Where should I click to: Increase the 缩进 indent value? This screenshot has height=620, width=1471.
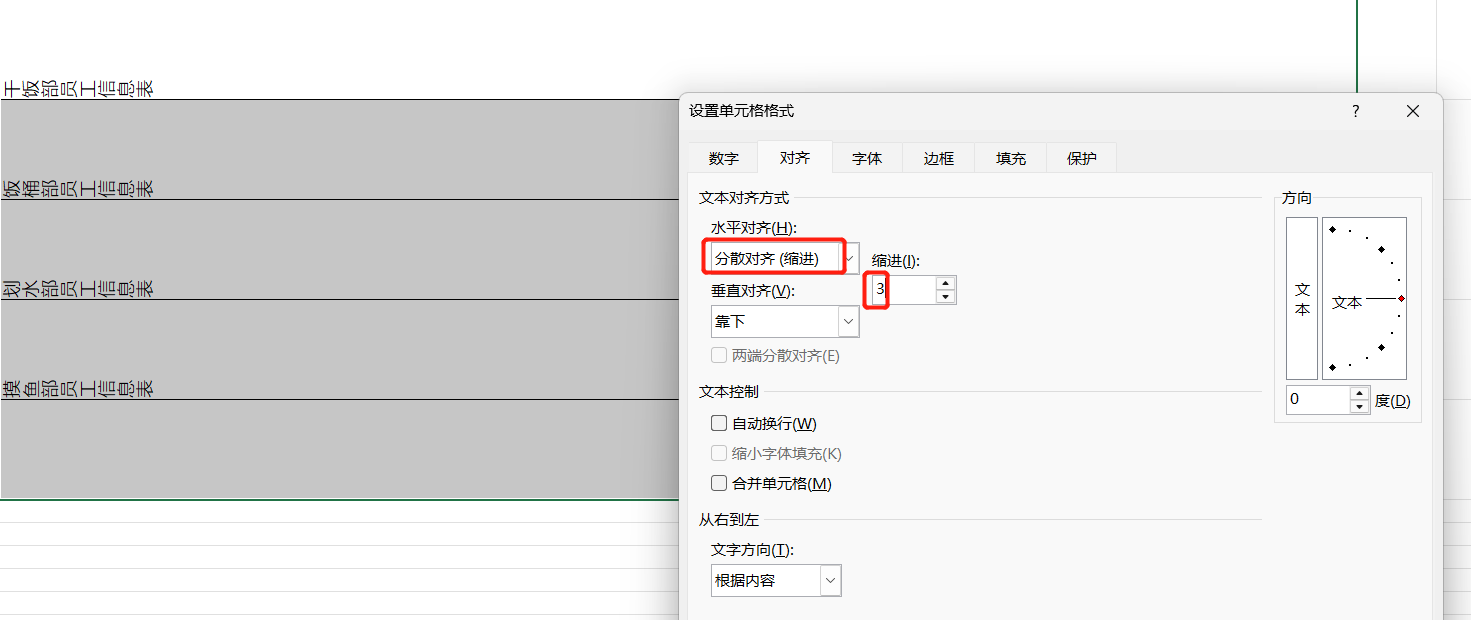(x=946, y=283)
